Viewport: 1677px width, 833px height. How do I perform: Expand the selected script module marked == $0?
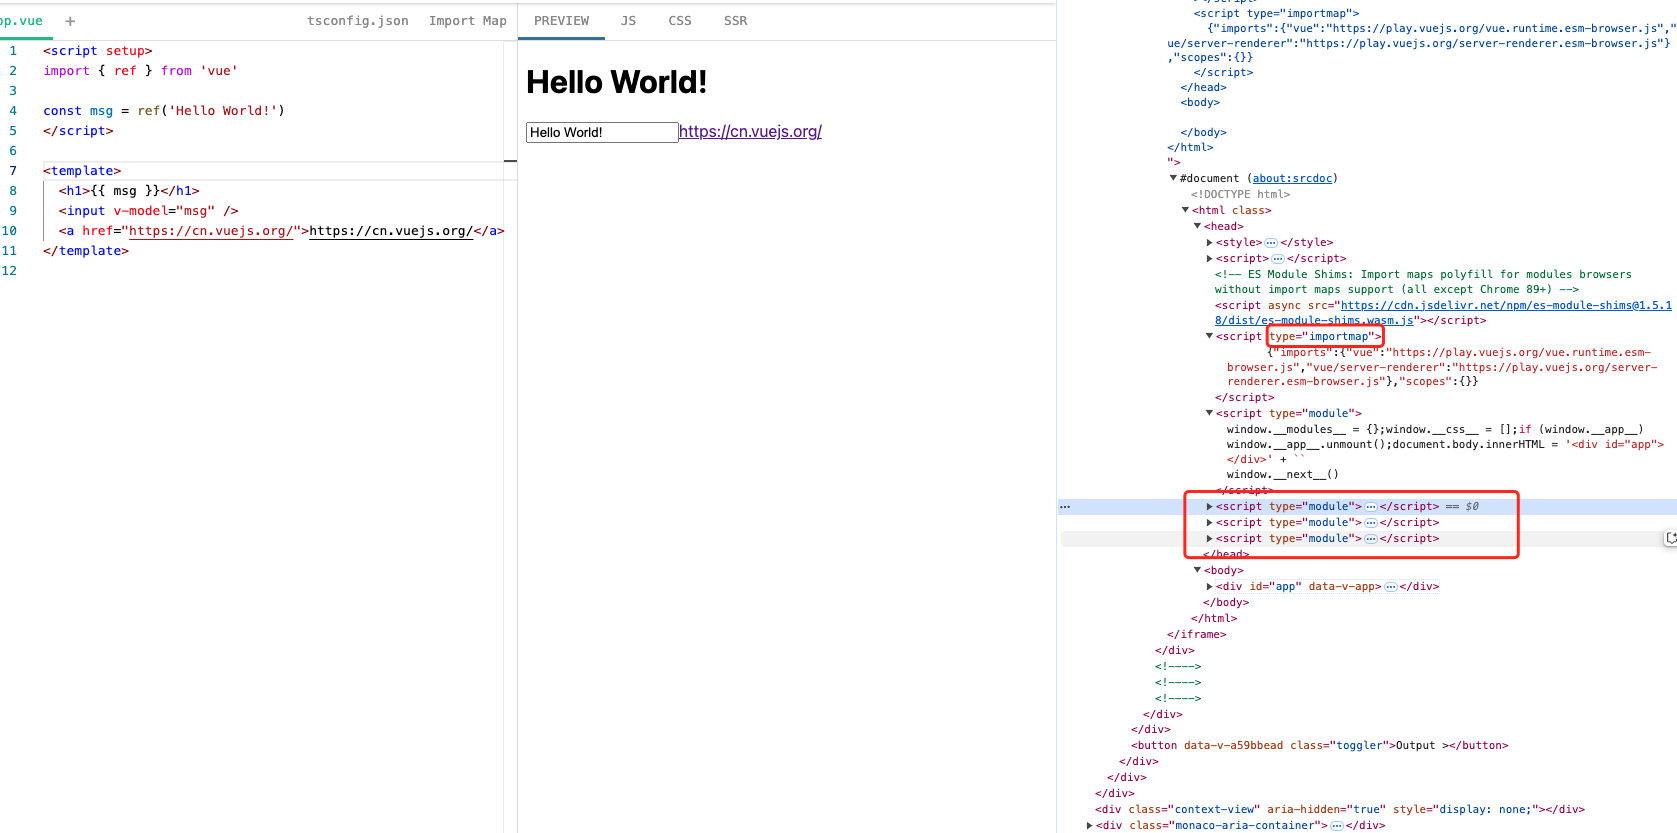[x=1209, y=507]
